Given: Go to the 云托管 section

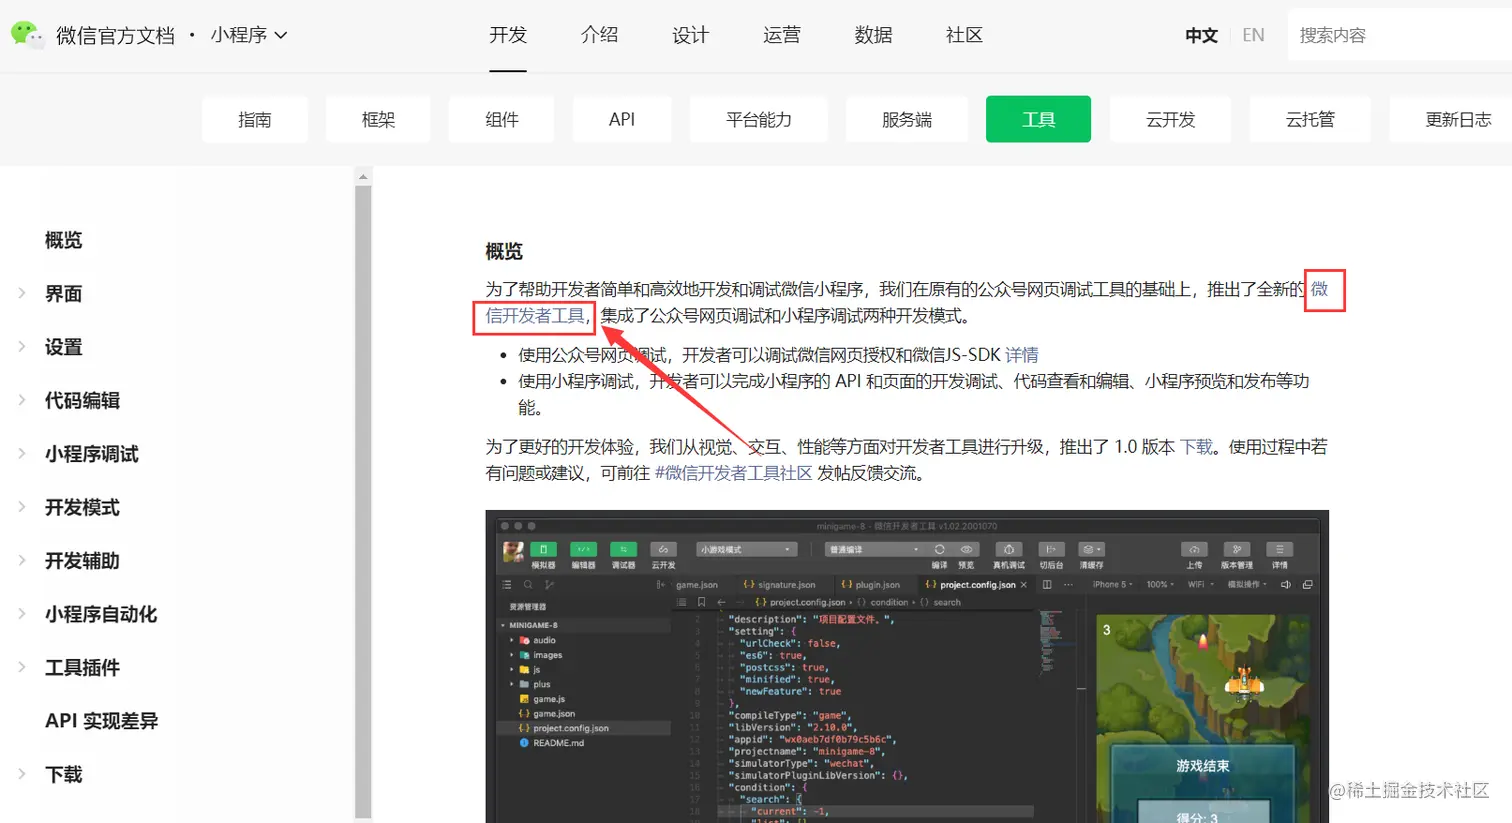Looking at the screenshot, I should 1310,119.
